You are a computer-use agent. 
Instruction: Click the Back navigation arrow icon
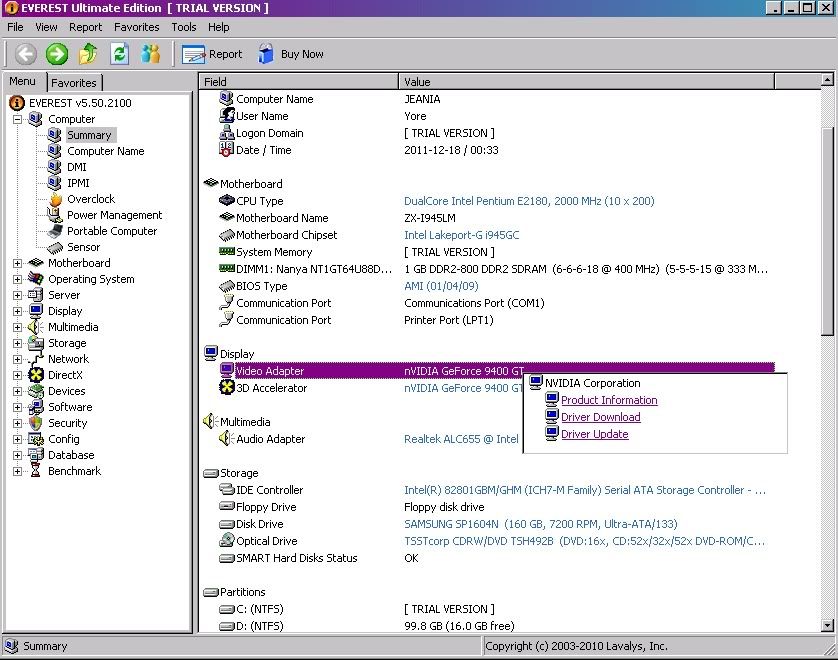coord(26,54)
